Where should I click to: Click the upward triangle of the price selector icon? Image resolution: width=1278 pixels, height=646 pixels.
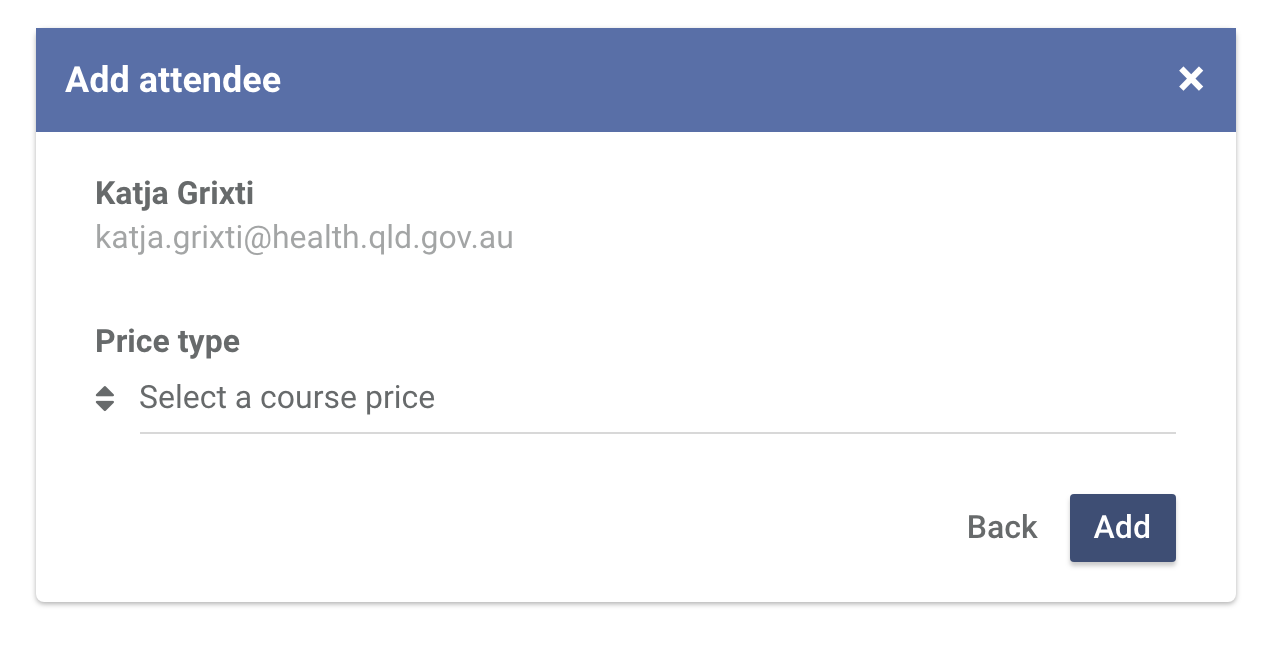point(105,391)
